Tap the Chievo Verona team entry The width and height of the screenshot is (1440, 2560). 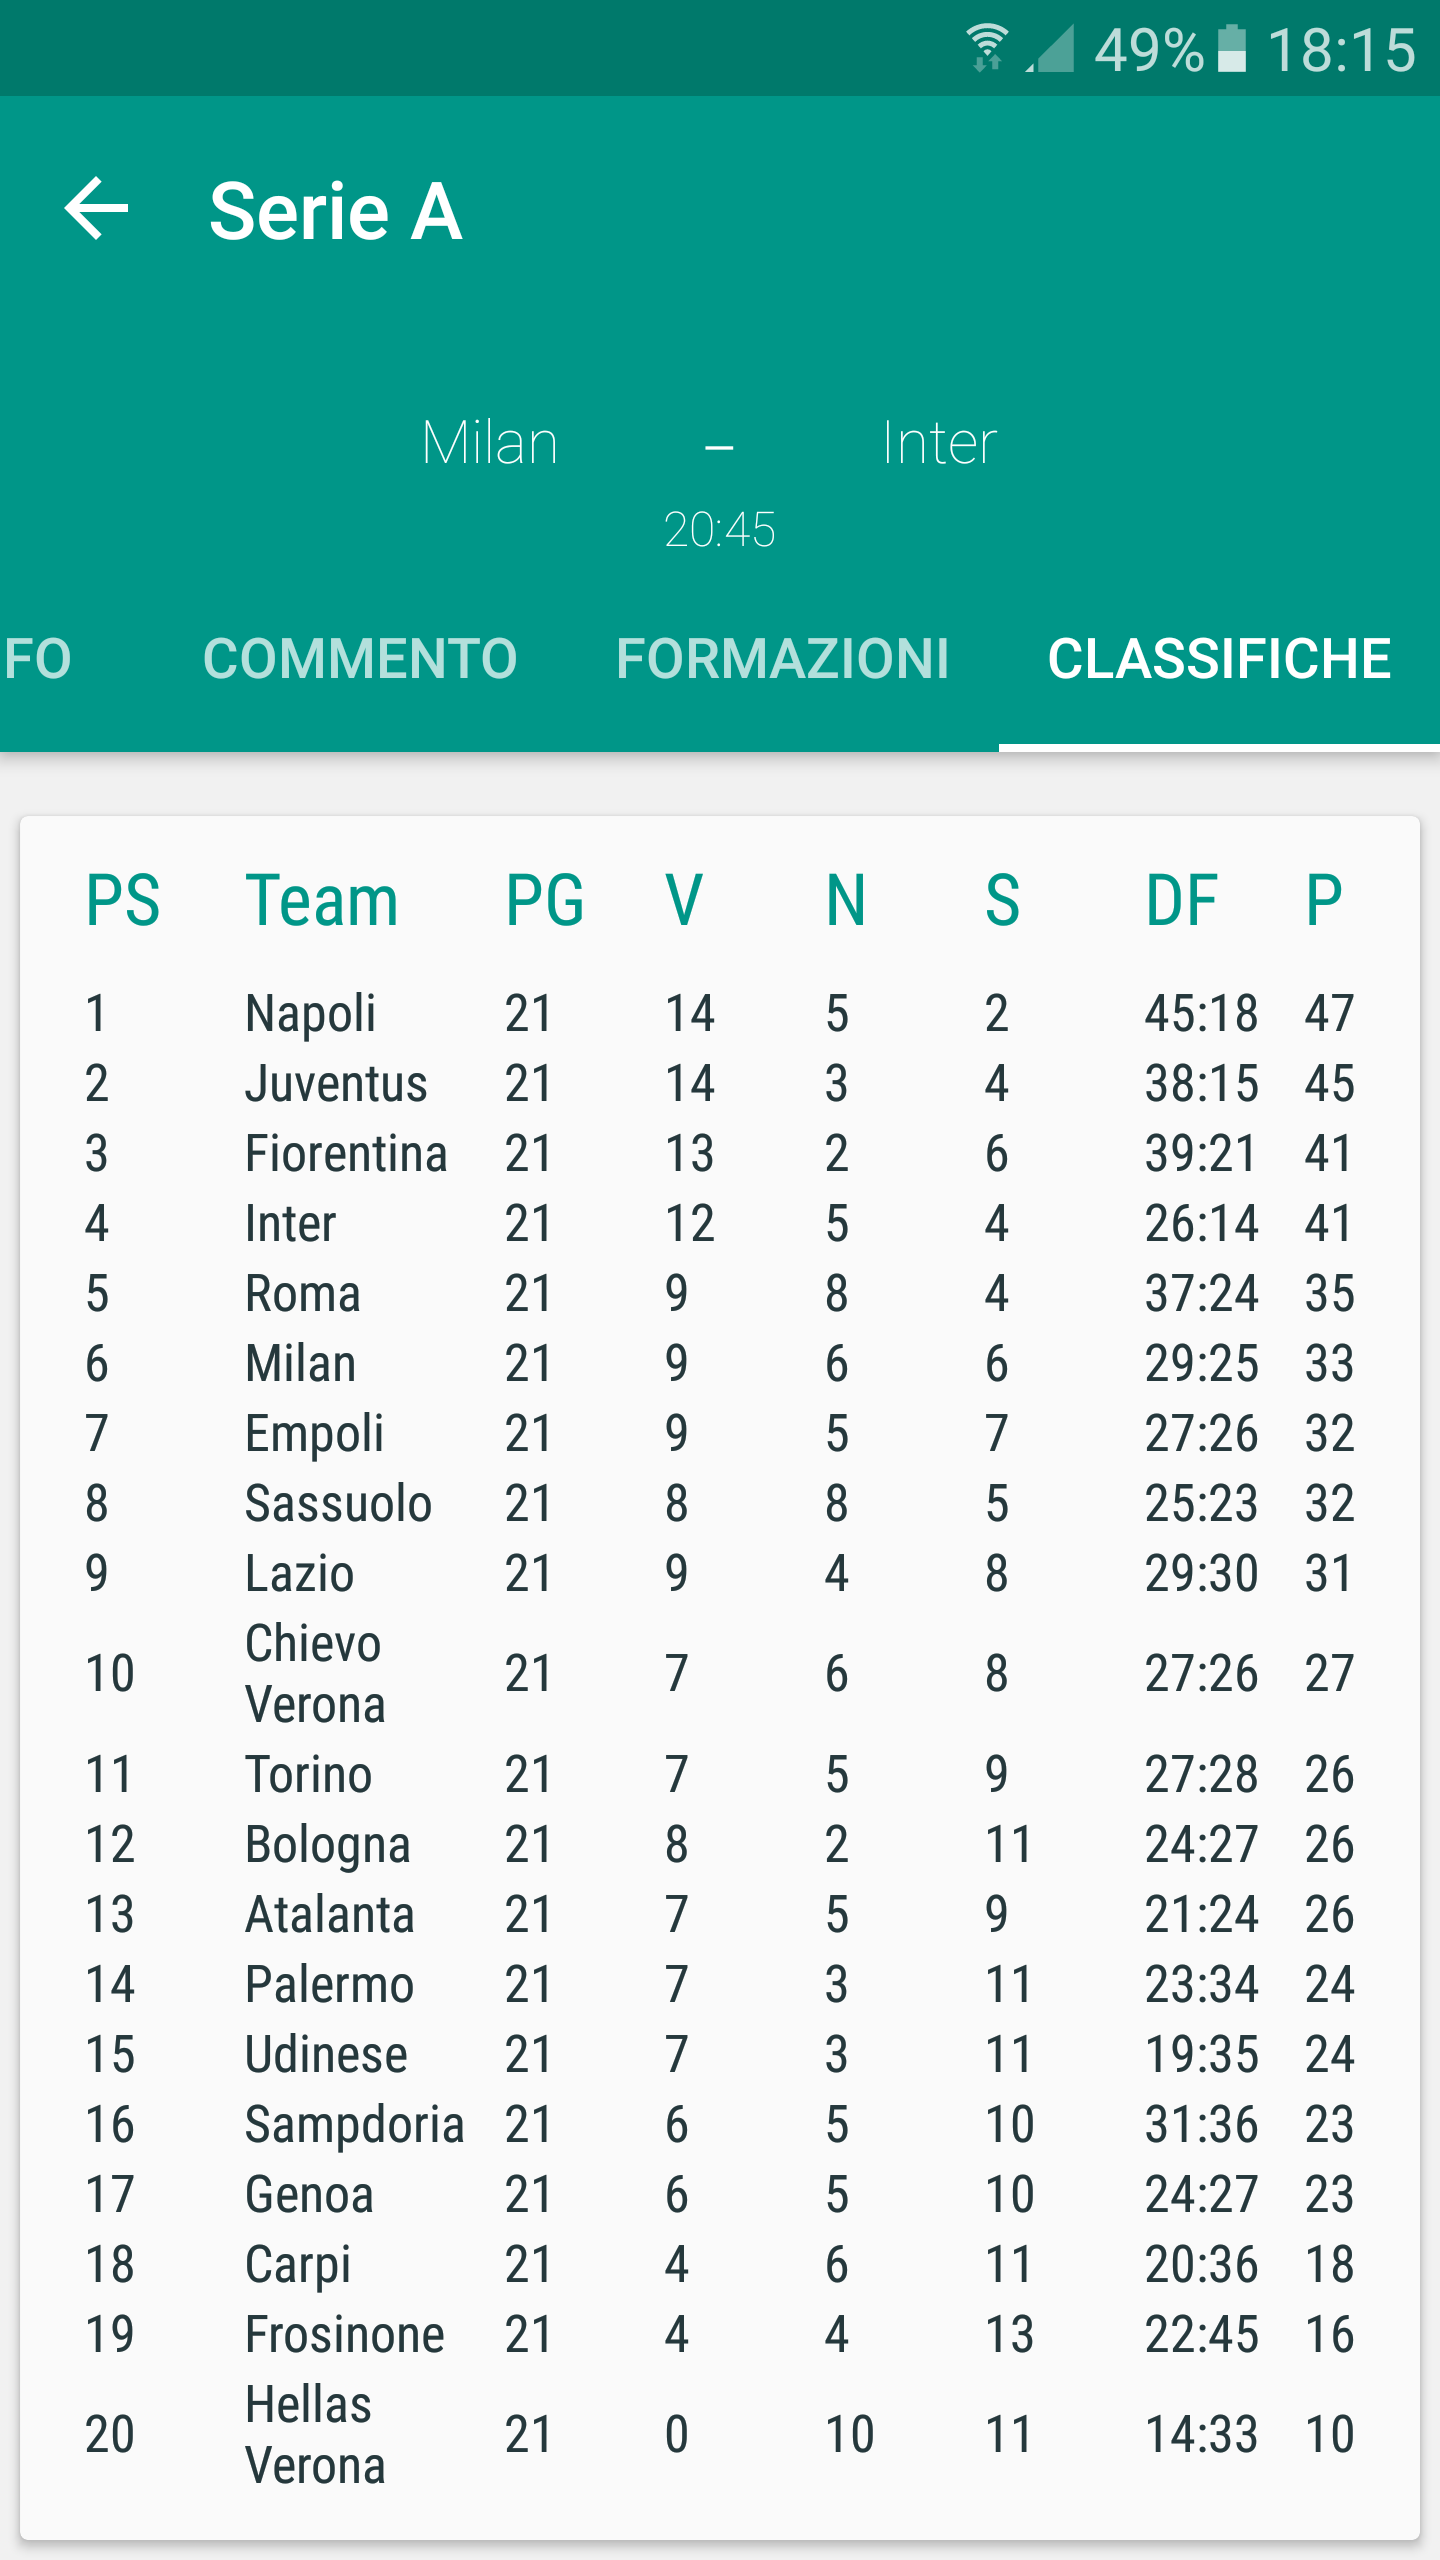(315, 1673)
